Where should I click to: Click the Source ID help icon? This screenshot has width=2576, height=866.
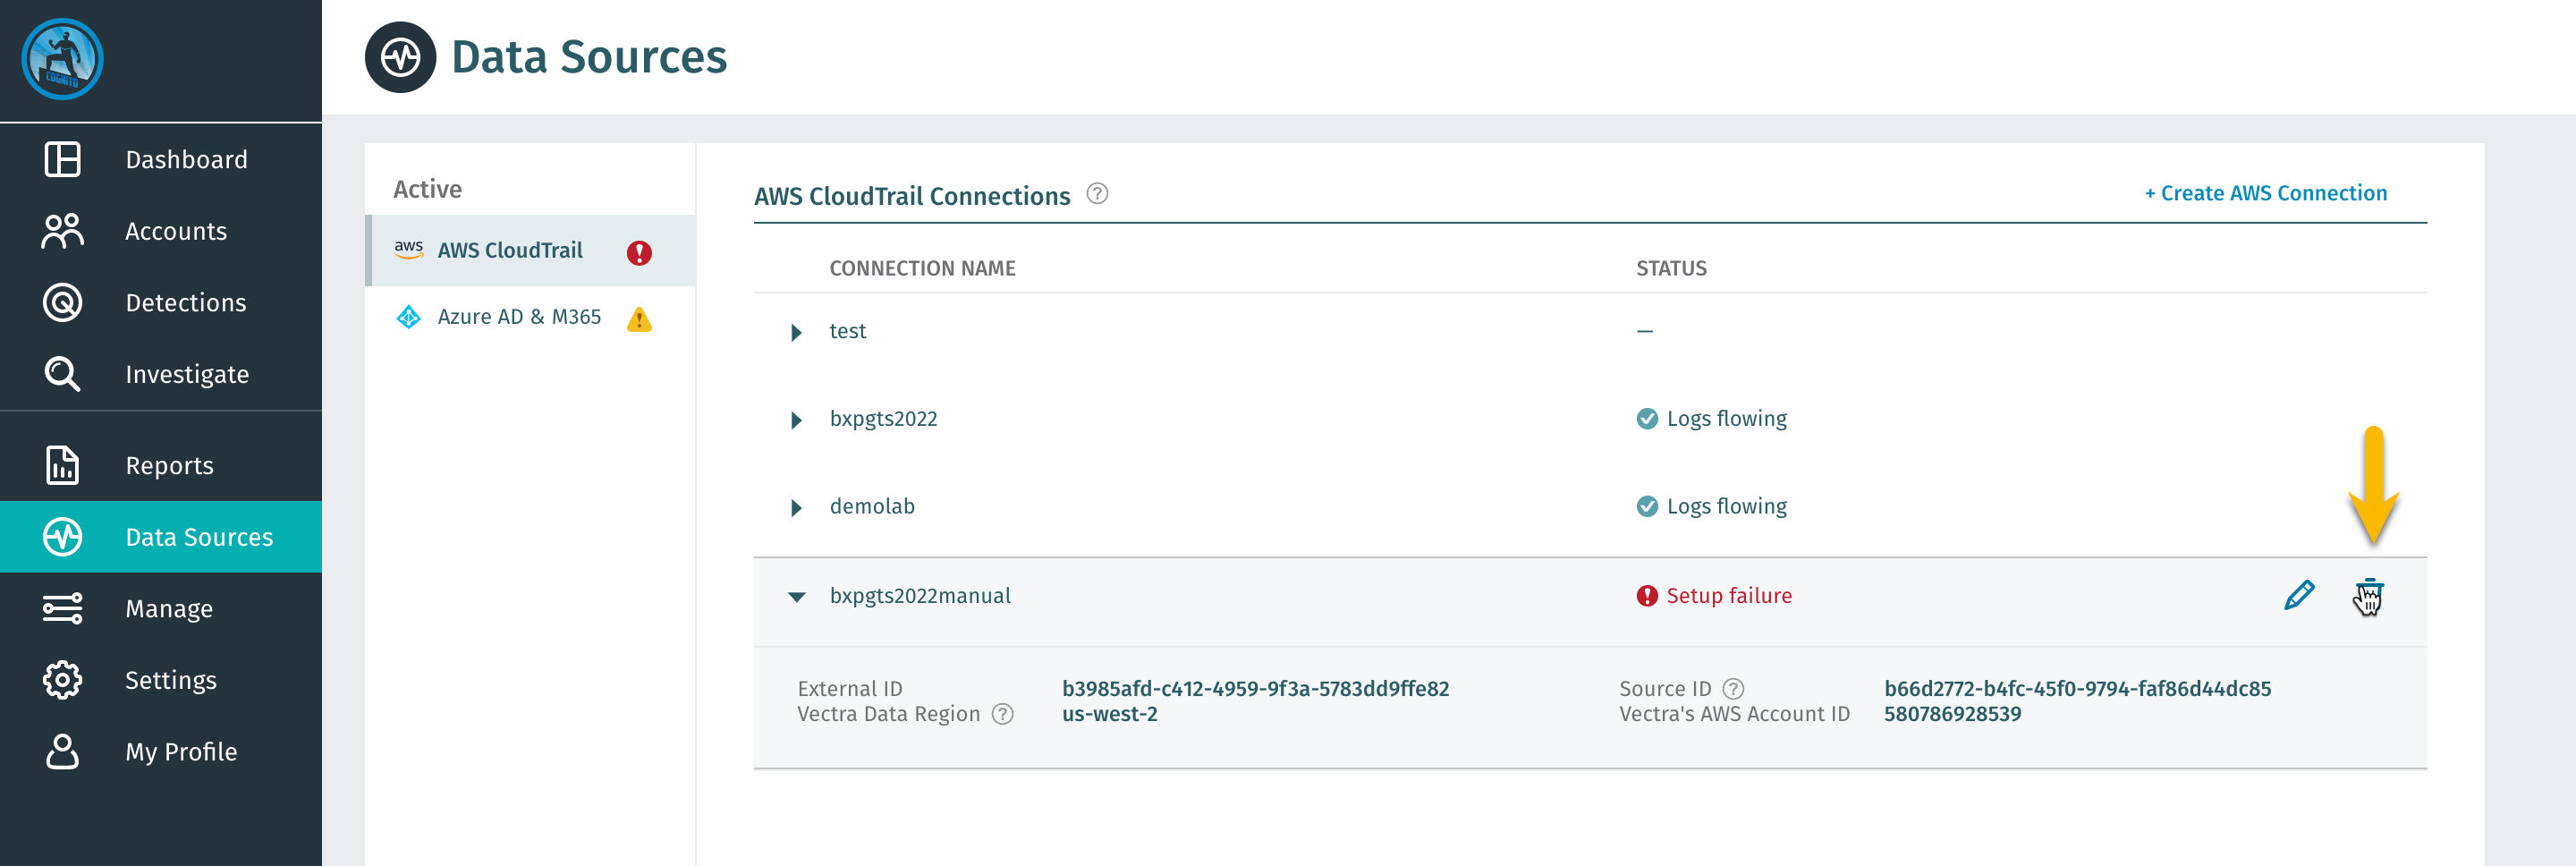(x=1733, y=688)
